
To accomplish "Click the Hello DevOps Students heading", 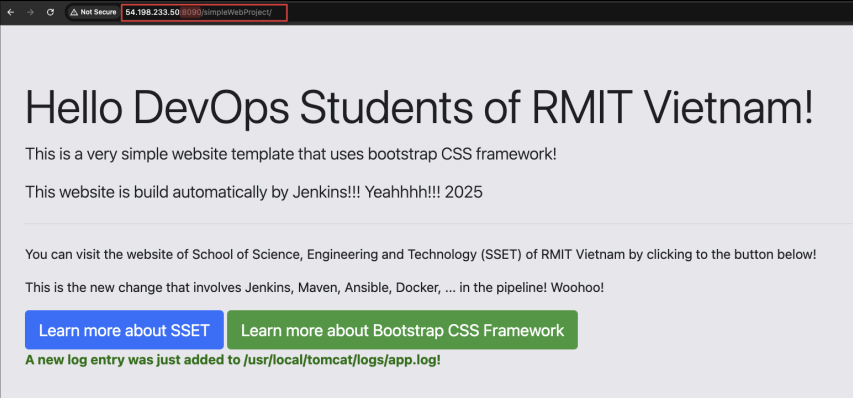I will pos(419,107).
